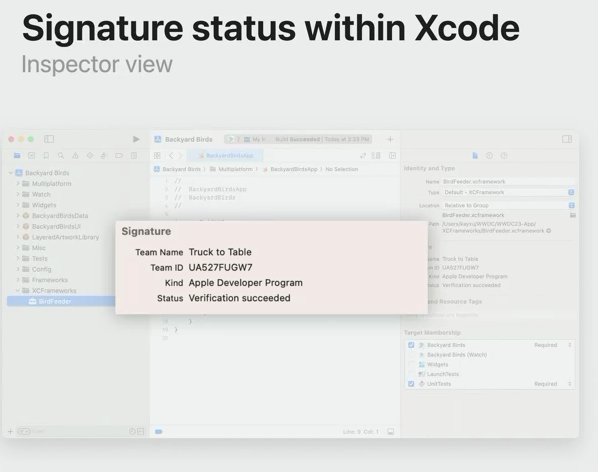
Task: Collapse the XCFrameworks folder
Action: coord(18,291)
